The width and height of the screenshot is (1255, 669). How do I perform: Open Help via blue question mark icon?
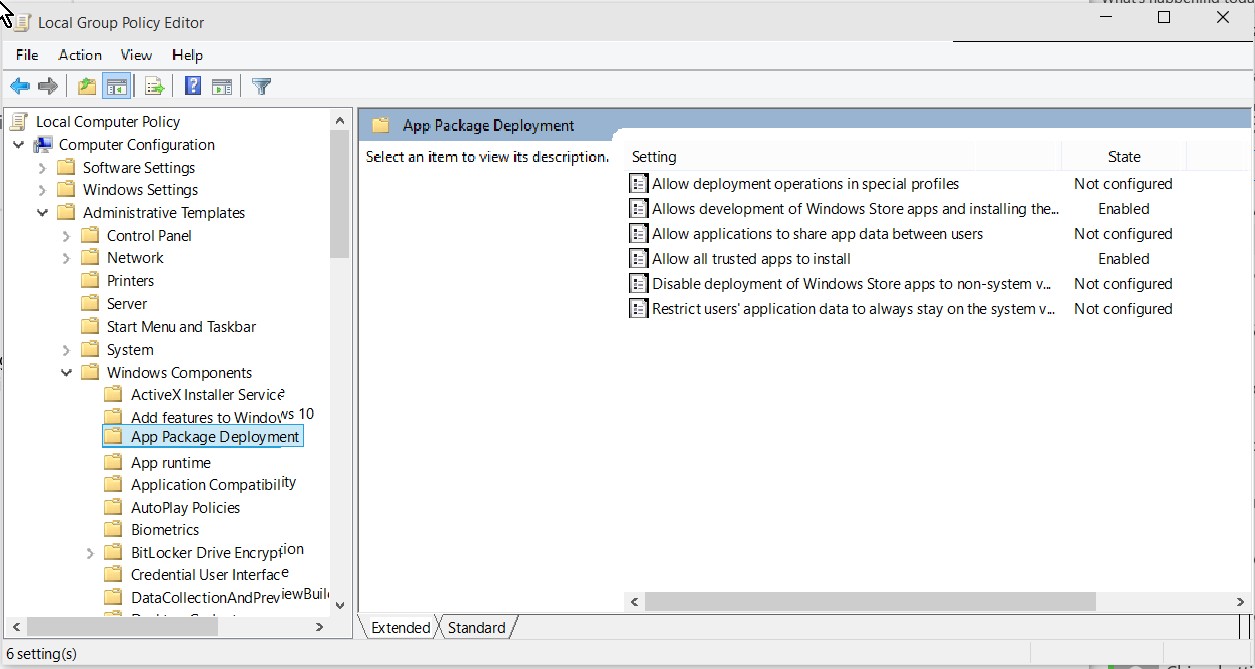(193, 87)
